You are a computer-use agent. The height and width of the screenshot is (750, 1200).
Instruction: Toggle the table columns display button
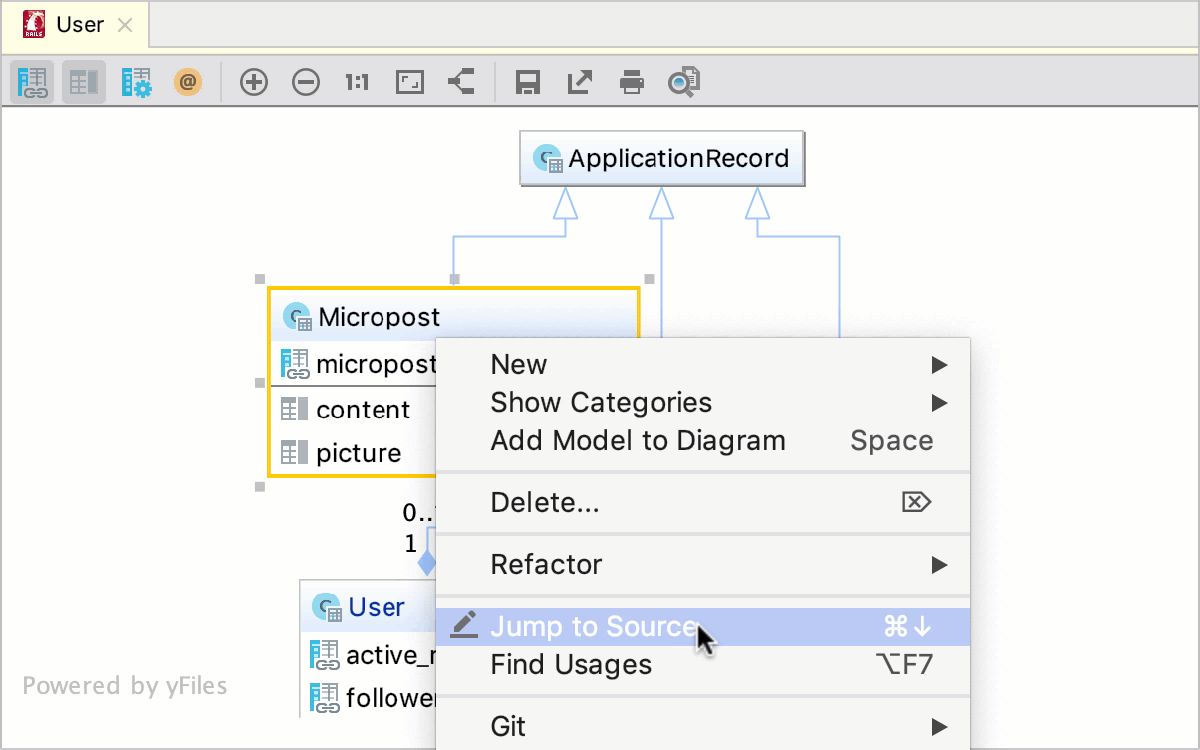click(84, 82)
